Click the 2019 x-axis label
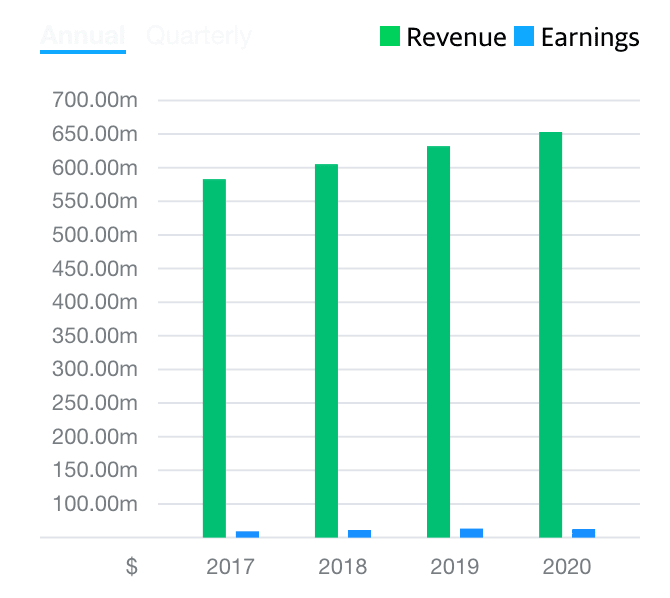Viewport: 670px width, 598px height. click(x=455, y=567)
